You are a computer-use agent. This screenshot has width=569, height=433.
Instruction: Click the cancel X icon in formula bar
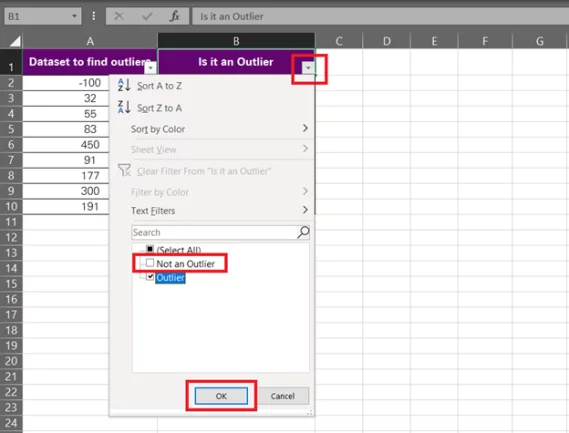point(119,16)
